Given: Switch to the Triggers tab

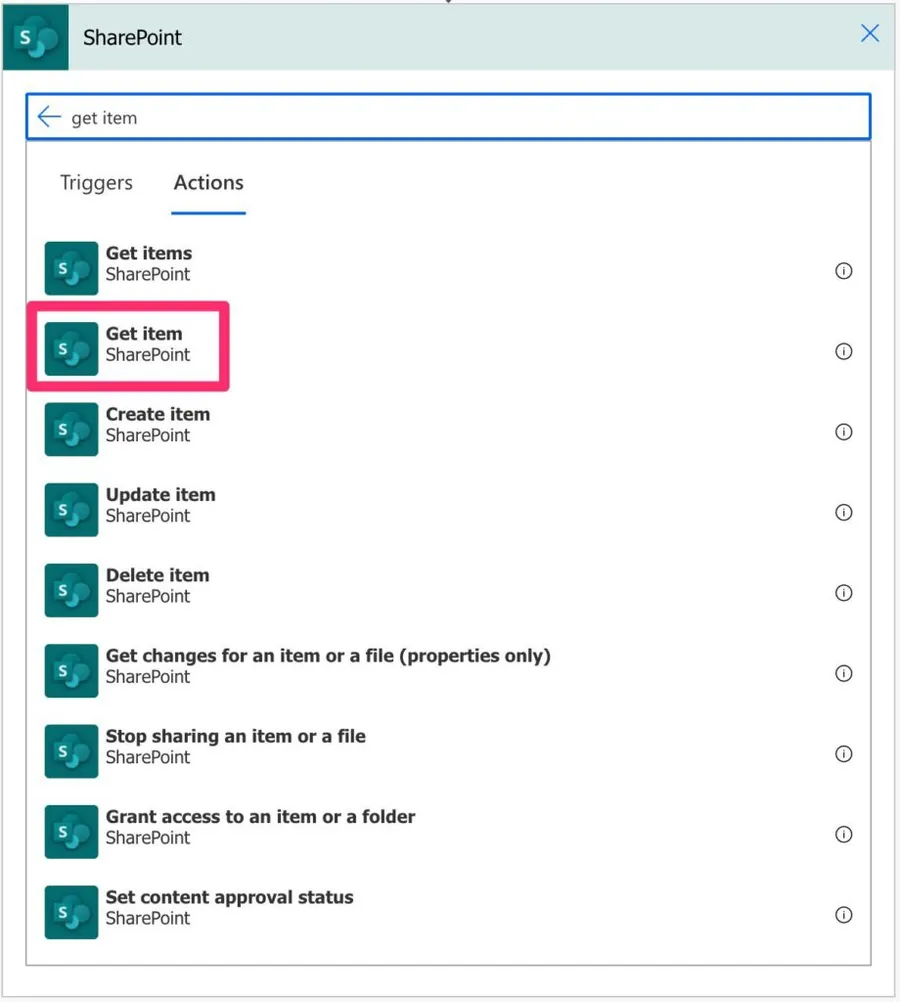Looking at the screenshot, I should (96, 183).
